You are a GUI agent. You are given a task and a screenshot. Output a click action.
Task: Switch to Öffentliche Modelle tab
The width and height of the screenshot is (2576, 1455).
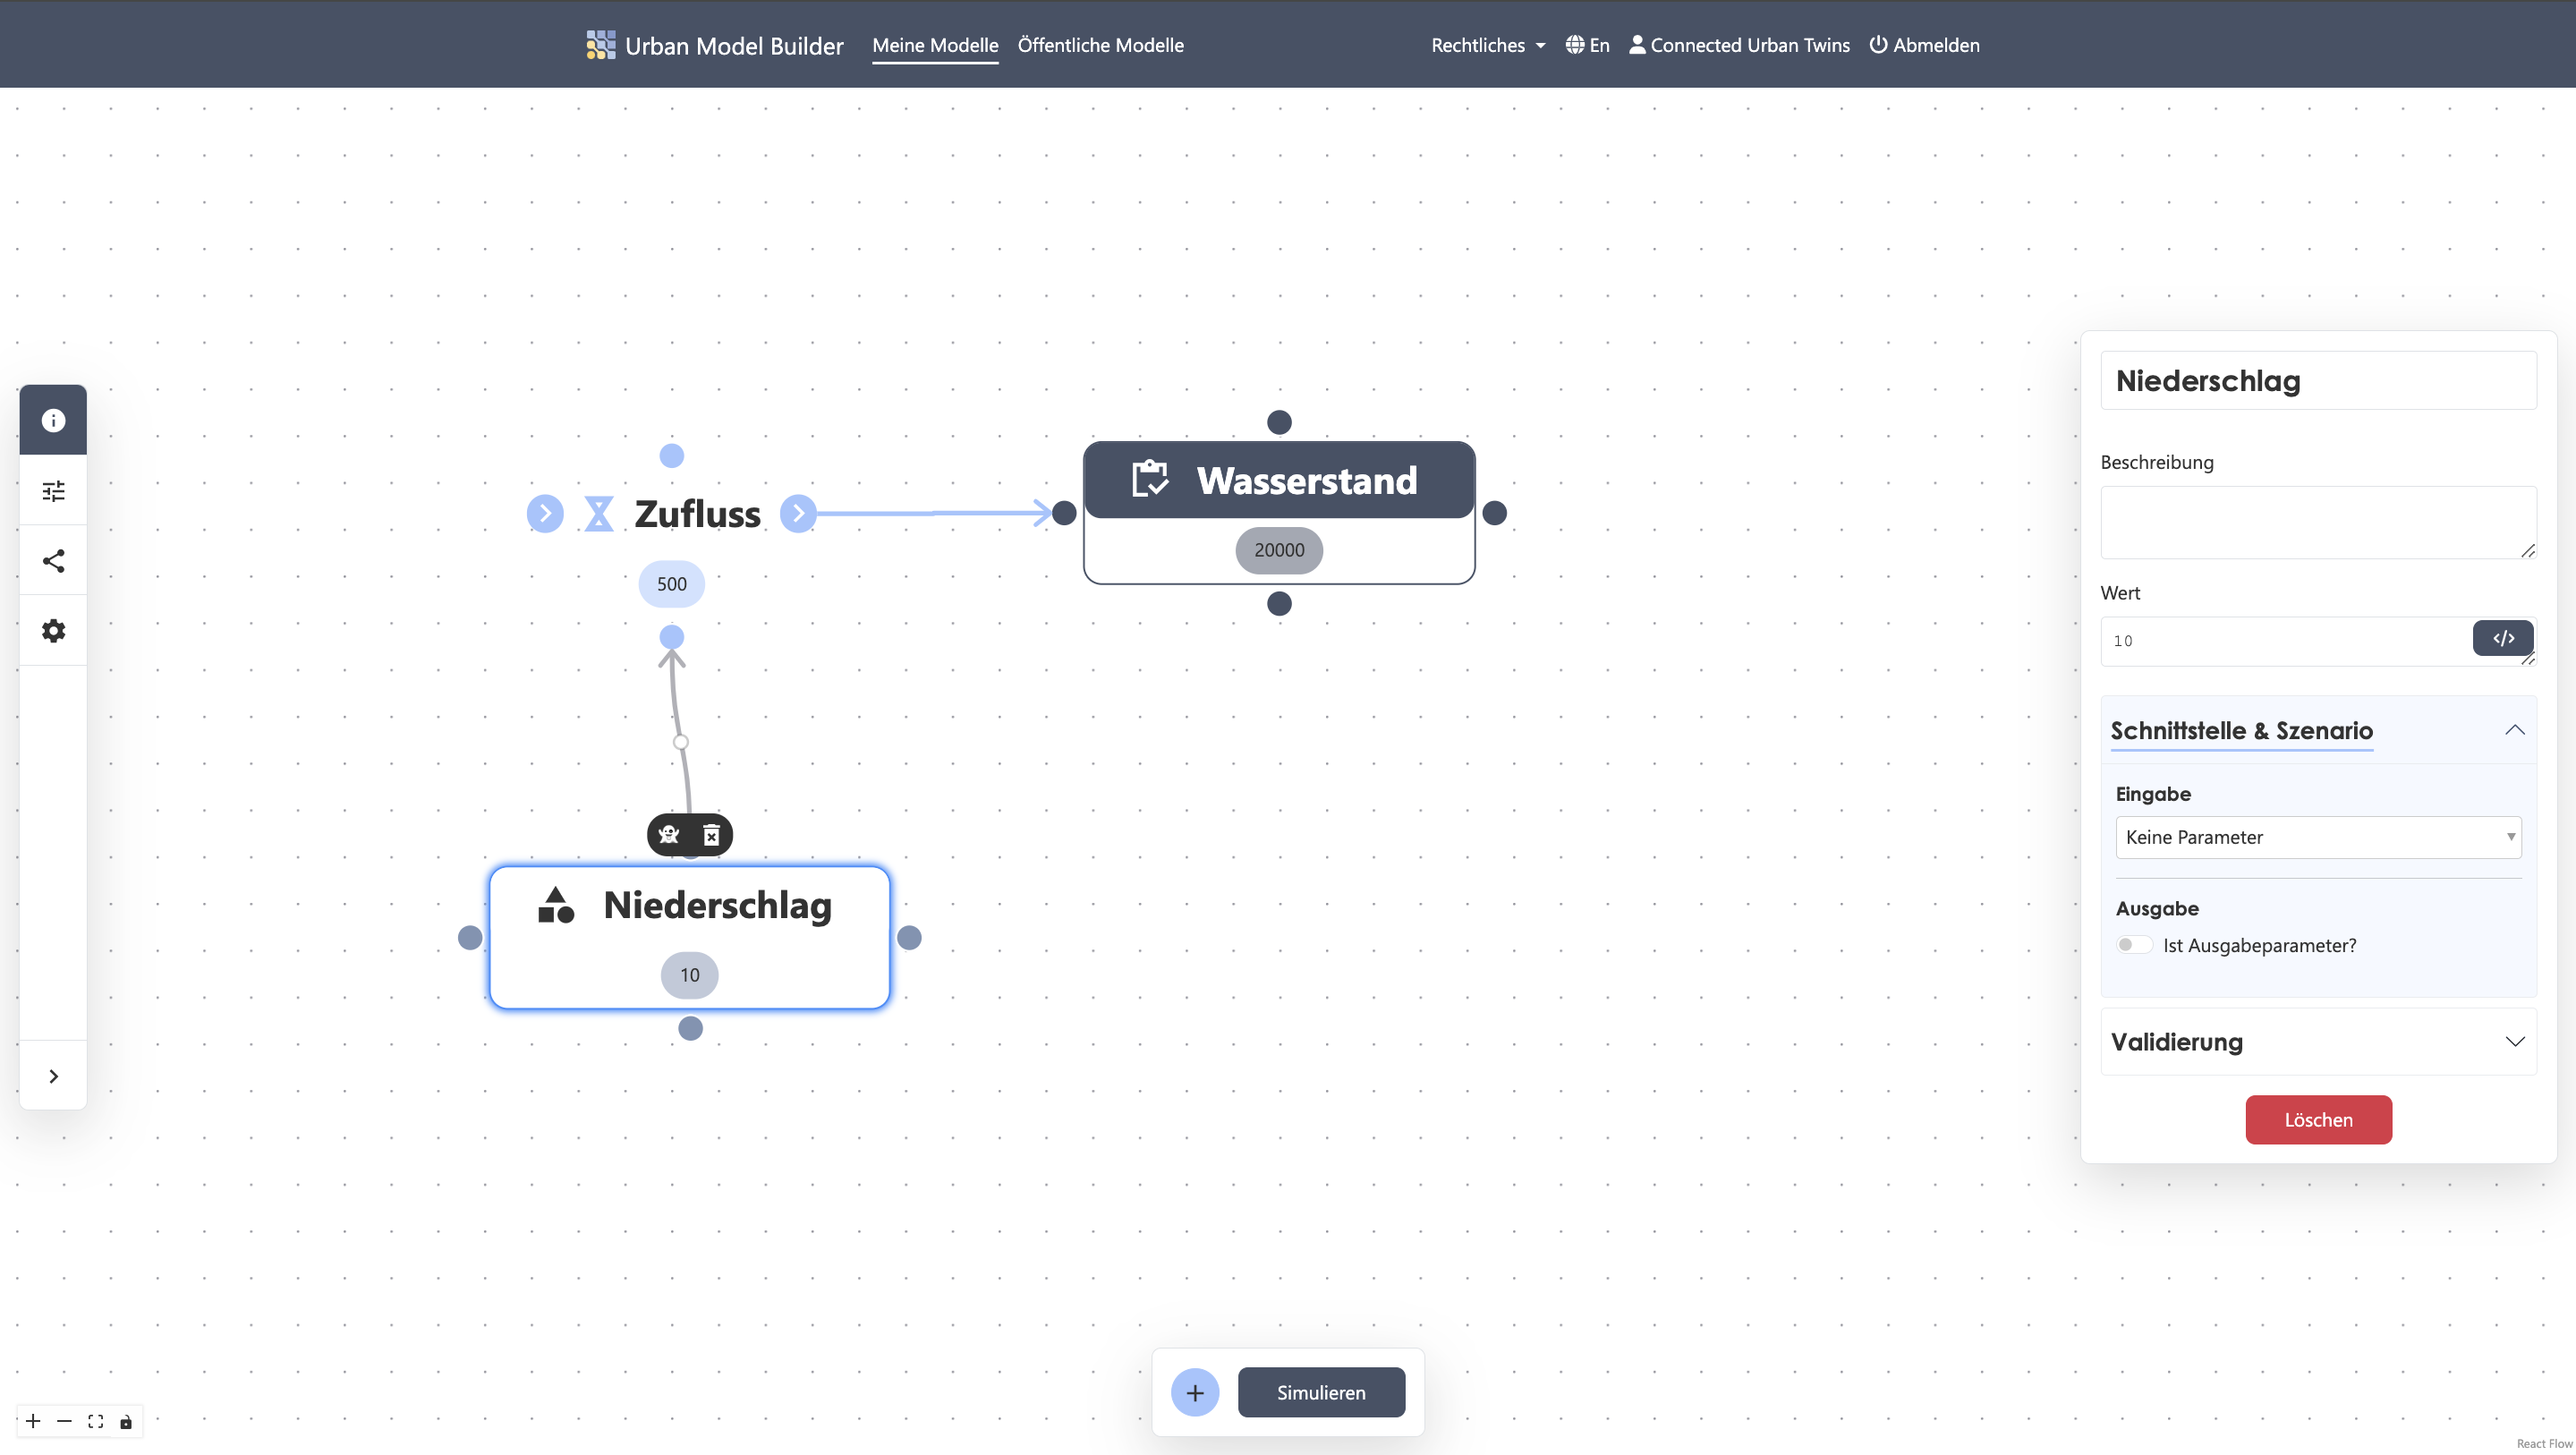1100,45
